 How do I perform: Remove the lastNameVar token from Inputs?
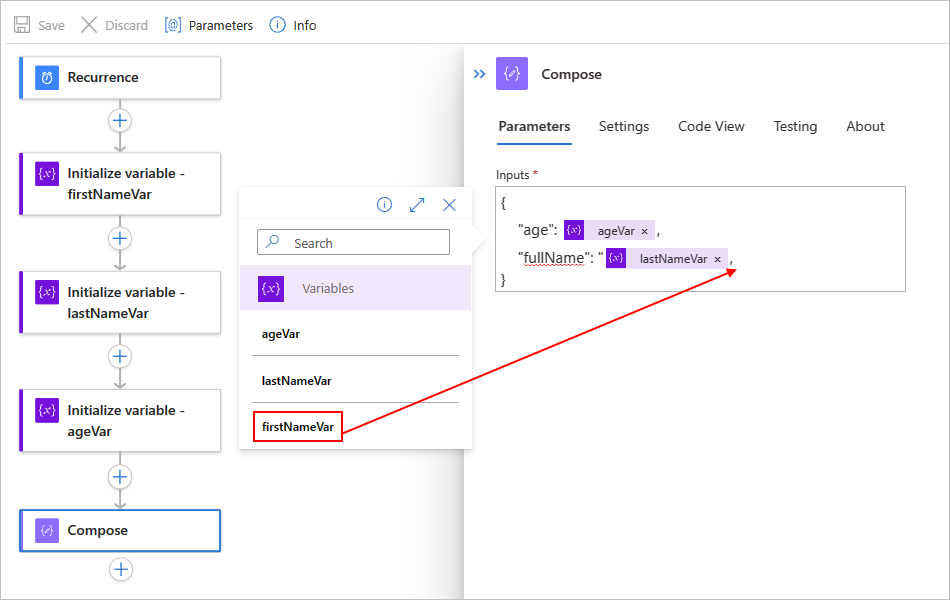pos(717,259)
